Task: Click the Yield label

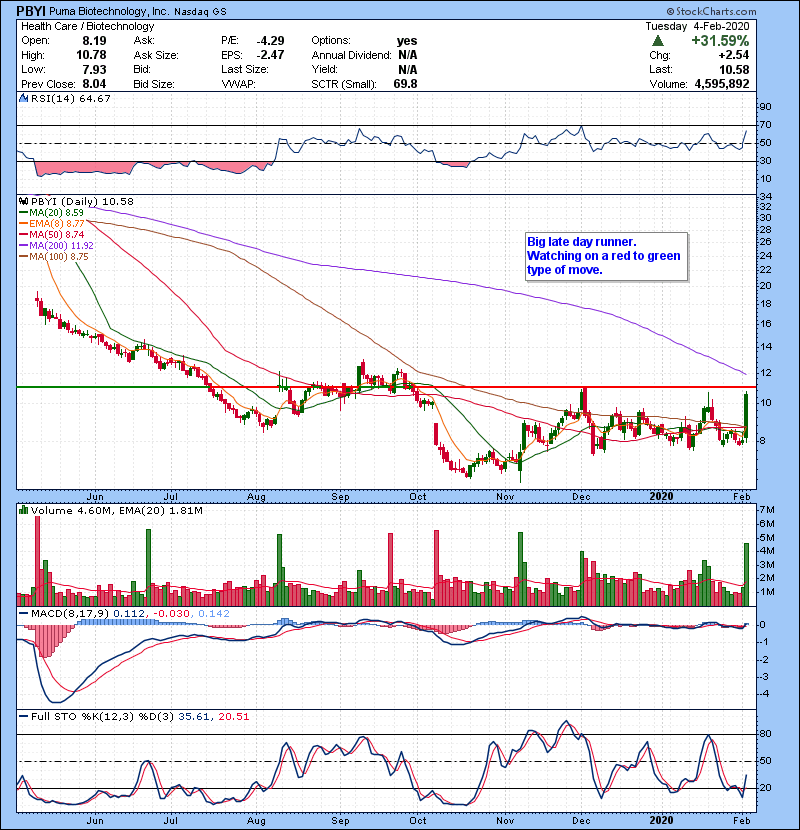Action: point(325,69)
